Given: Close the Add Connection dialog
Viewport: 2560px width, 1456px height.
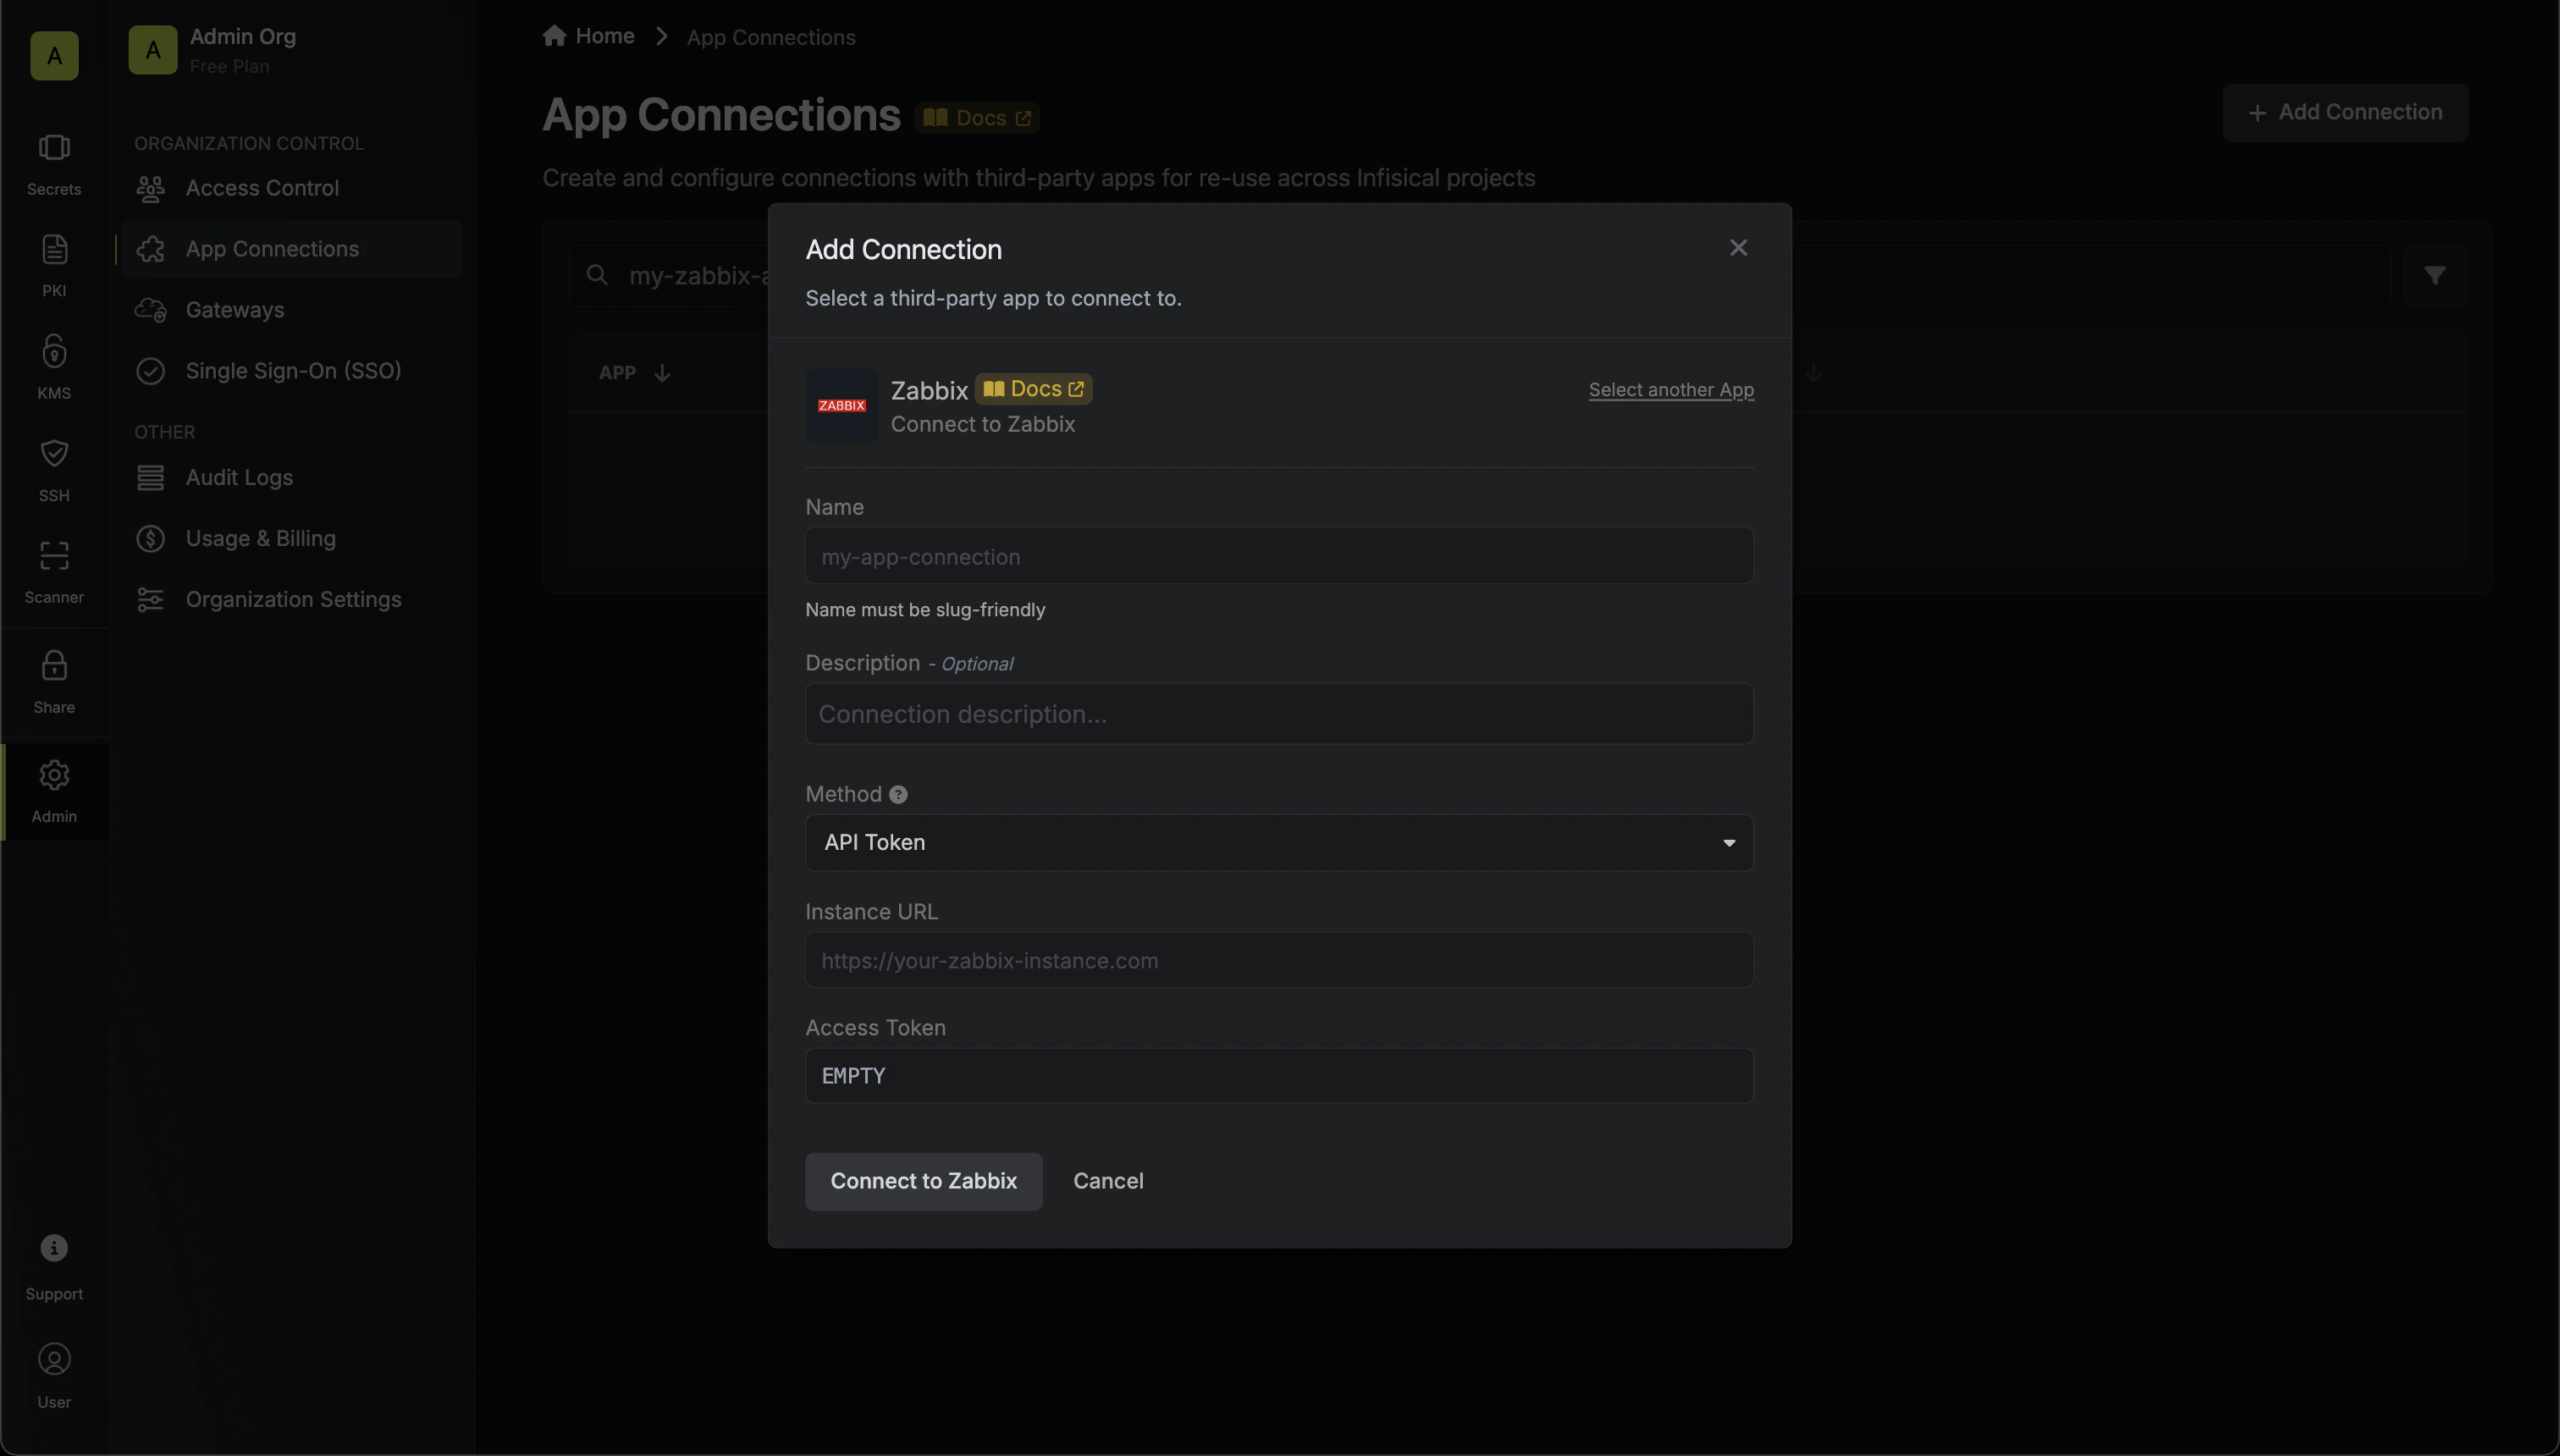Looking at the screenshot, I should click(1738, 248).
